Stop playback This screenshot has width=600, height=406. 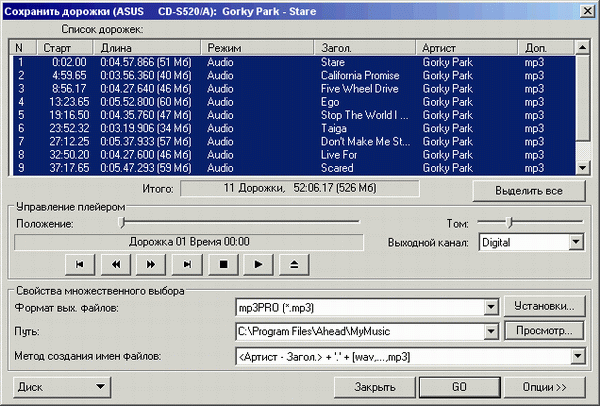pos(223,264)
